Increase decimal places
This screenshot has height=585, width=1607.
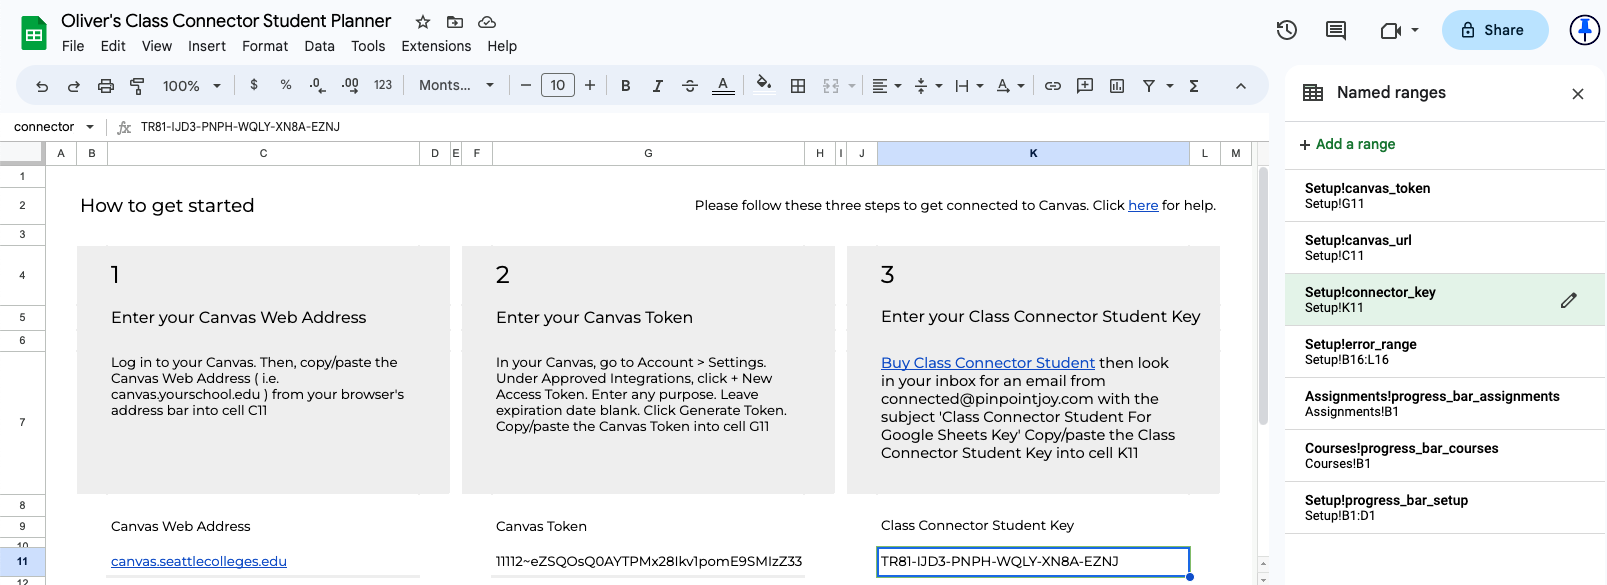(x=350, y=85)
